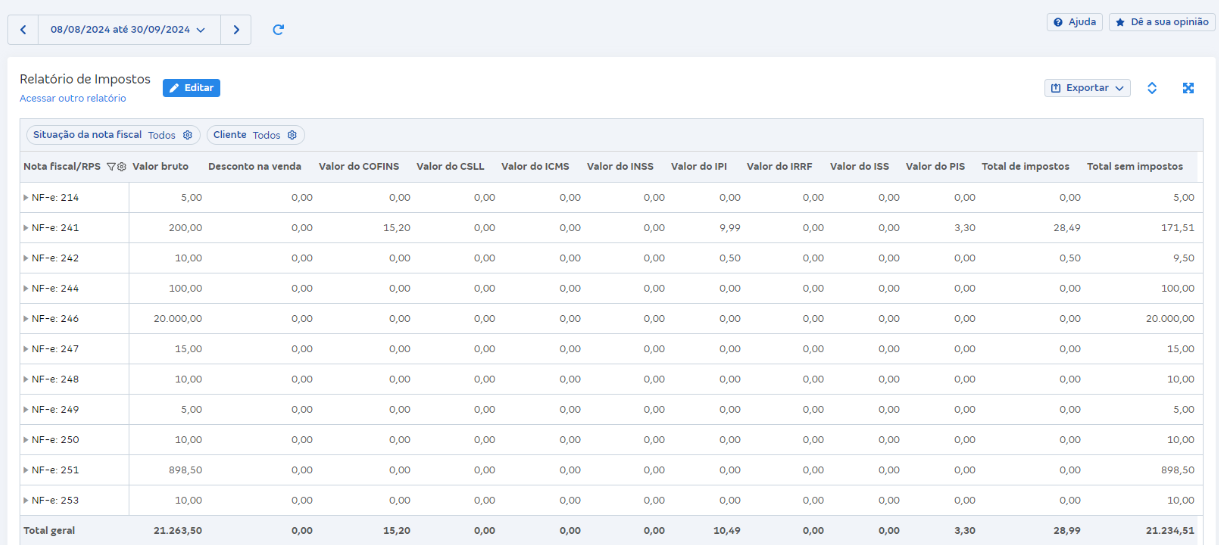Go to the next date period

pos(236,30)
